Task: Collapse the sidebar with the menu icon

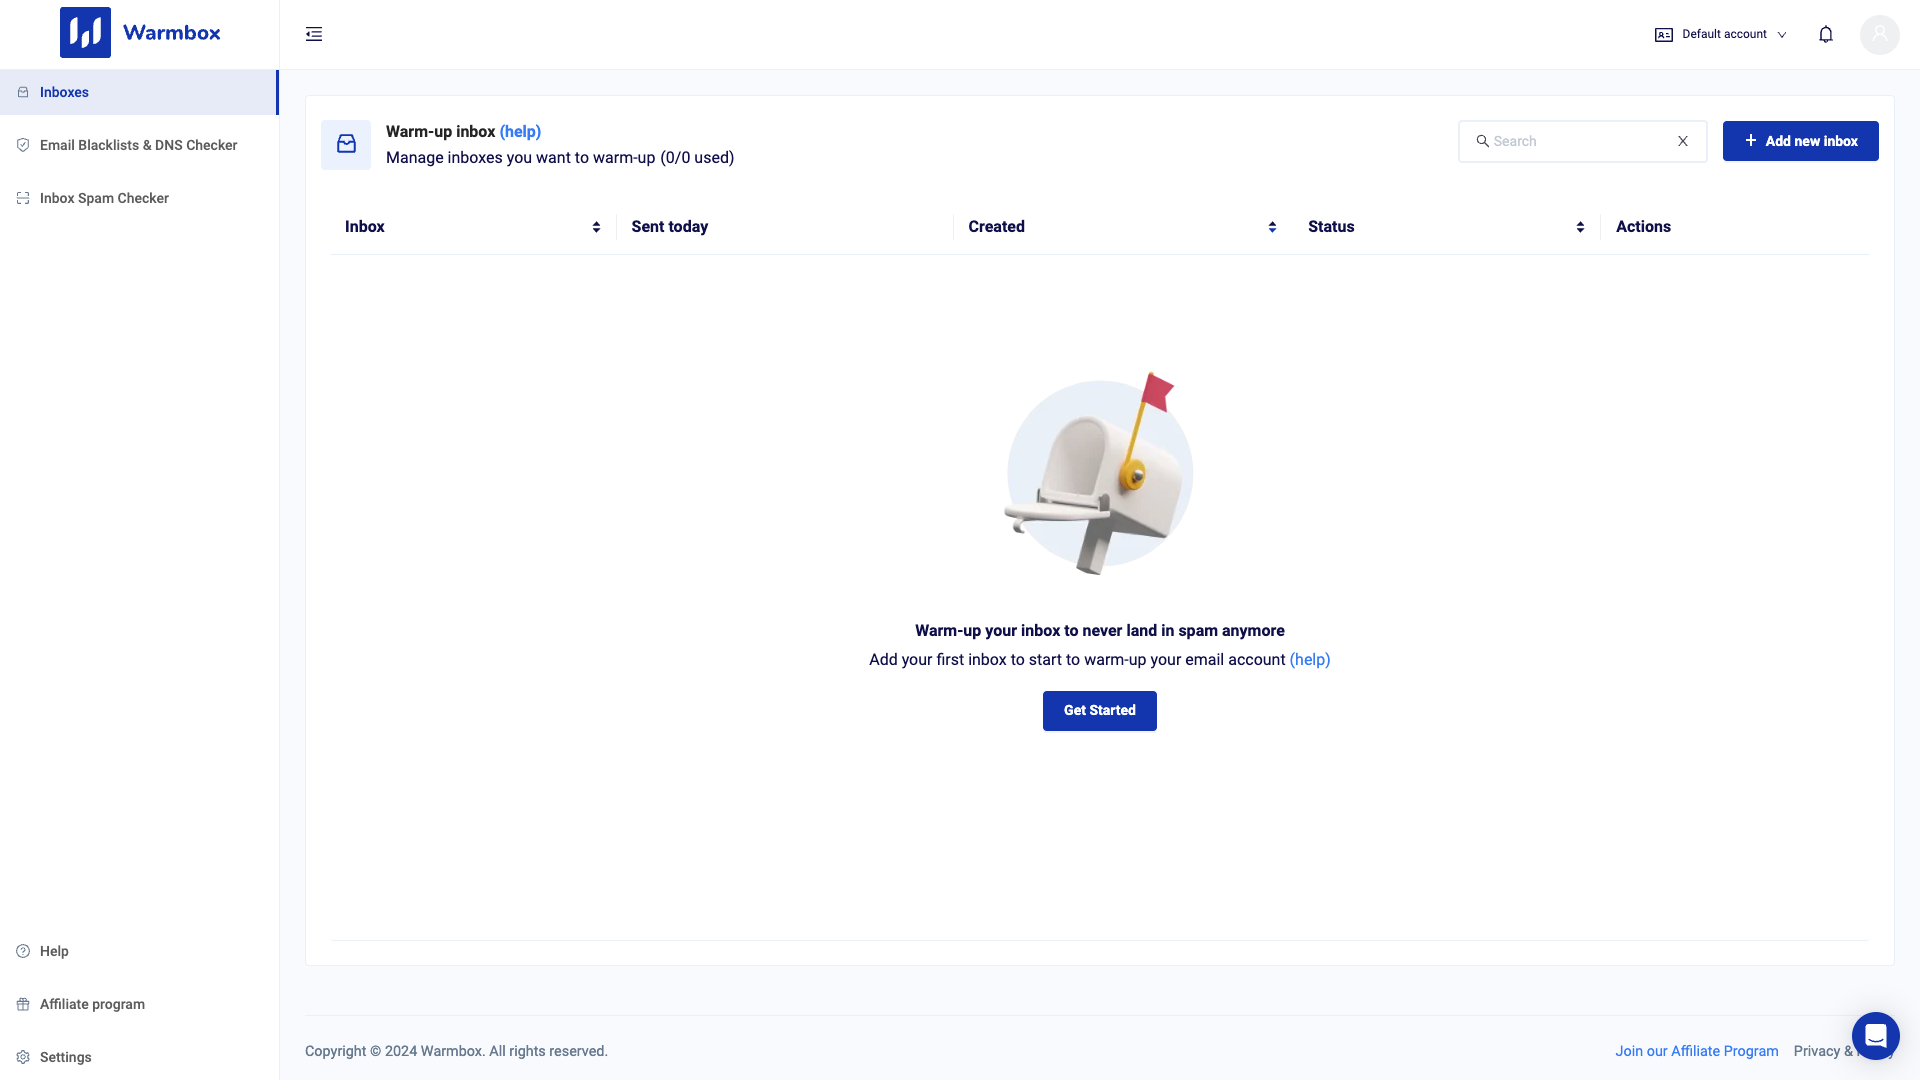Action: tap(314, 34)
